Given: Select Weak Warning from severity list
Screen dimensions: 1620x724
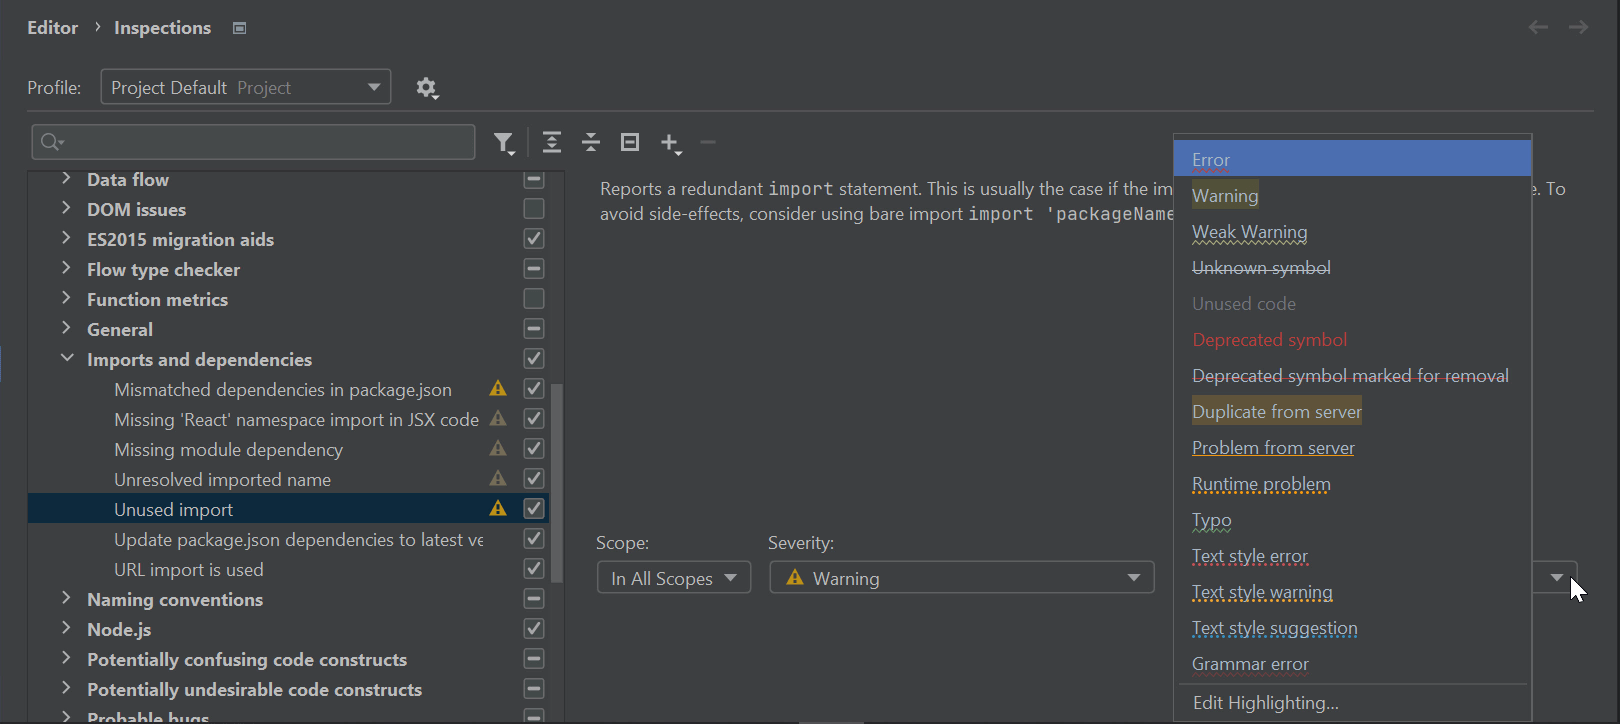Looking at the screenshot, I should coord(1249,232).
